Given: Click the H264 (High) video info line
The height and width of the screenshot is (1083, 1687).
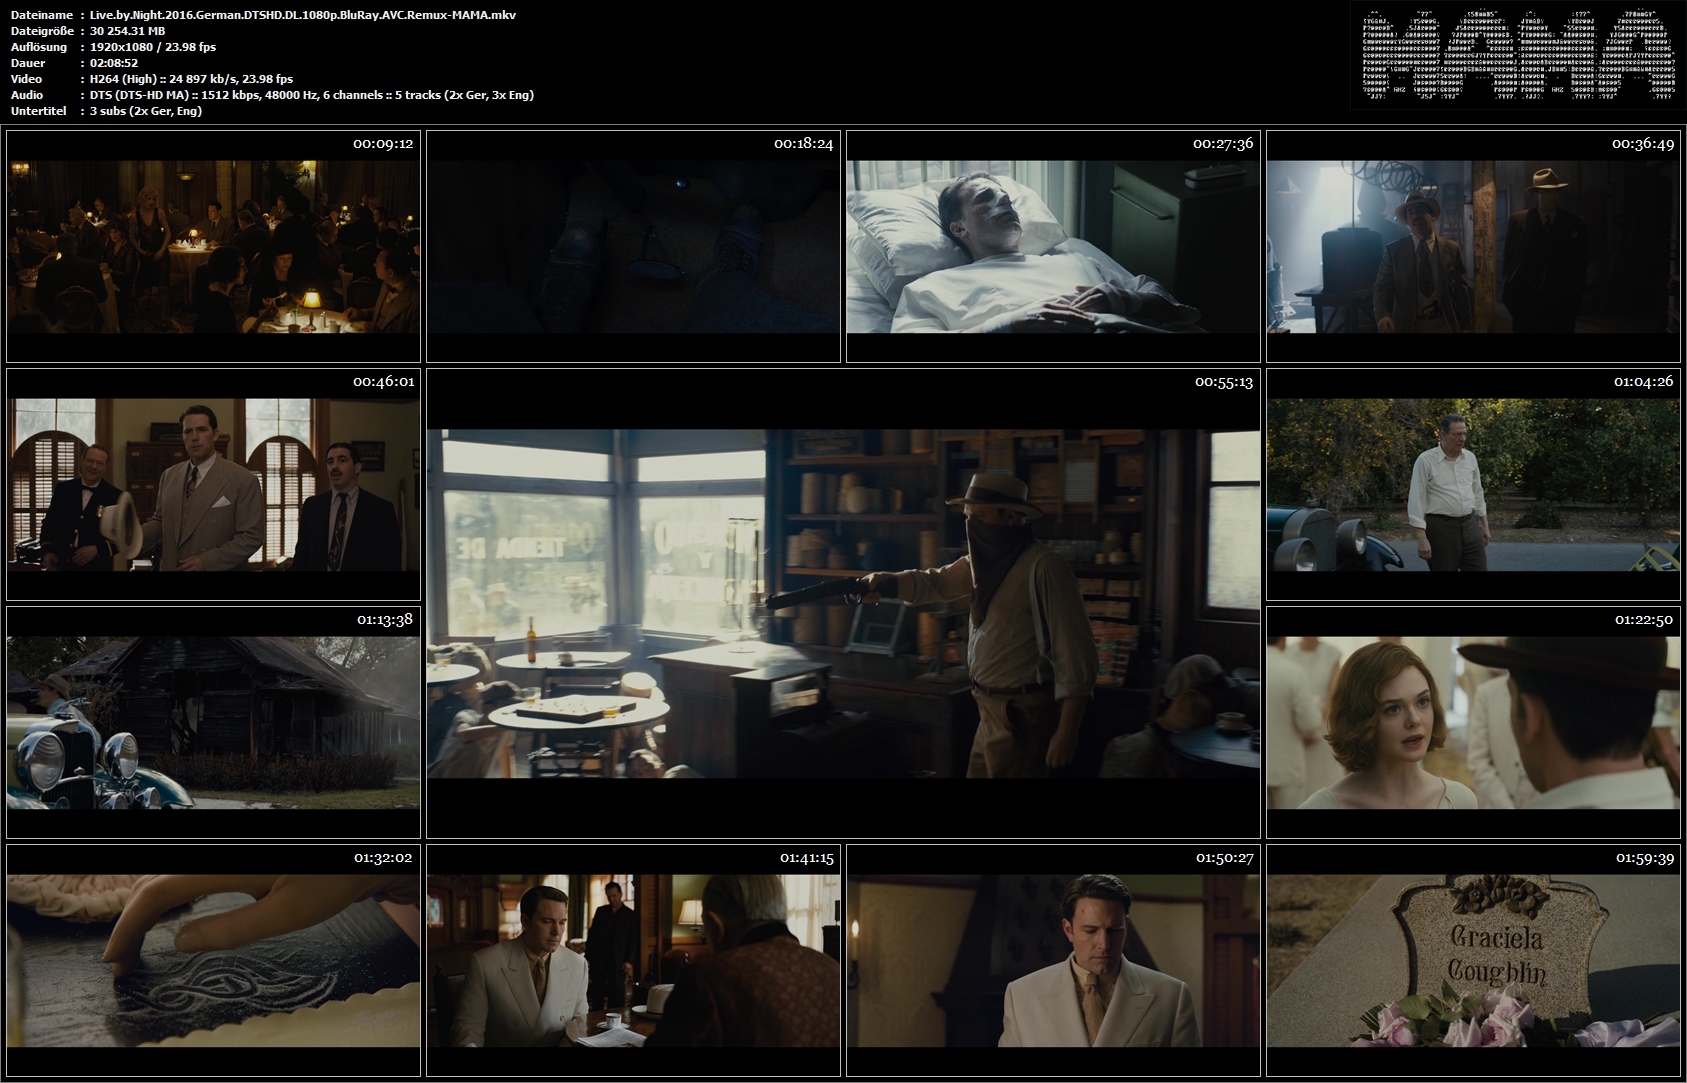Looking at the screenshot, I should coord(191,79).
